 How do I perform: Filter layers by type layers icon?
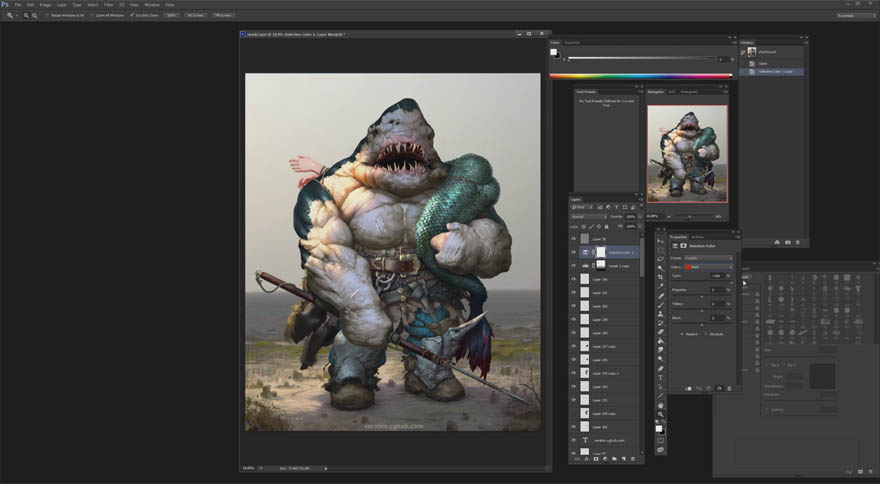[x=617, y=207]
